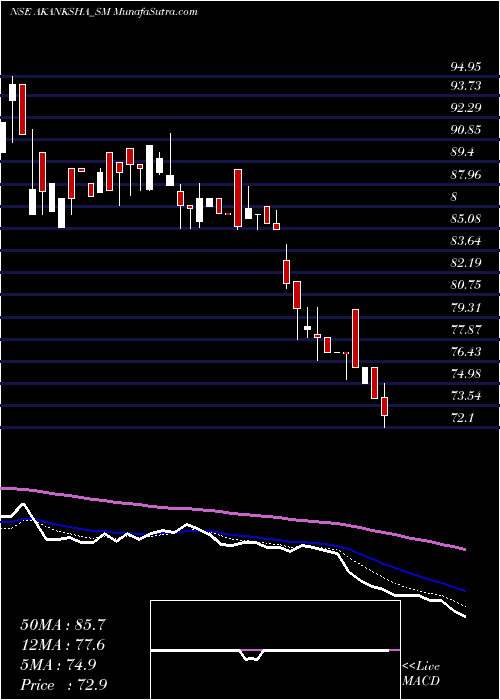
Task: Click the last red candlestick near 72.1
Action: [x=384, y=406]
